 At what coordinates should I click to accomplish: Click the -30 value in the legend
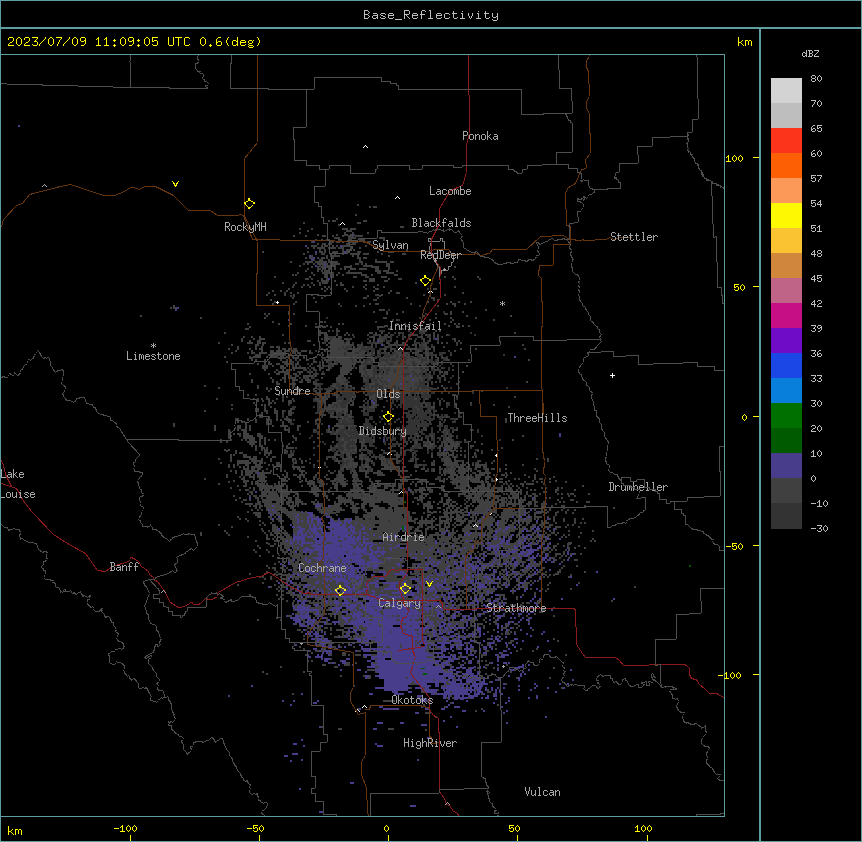pos(819,529)
